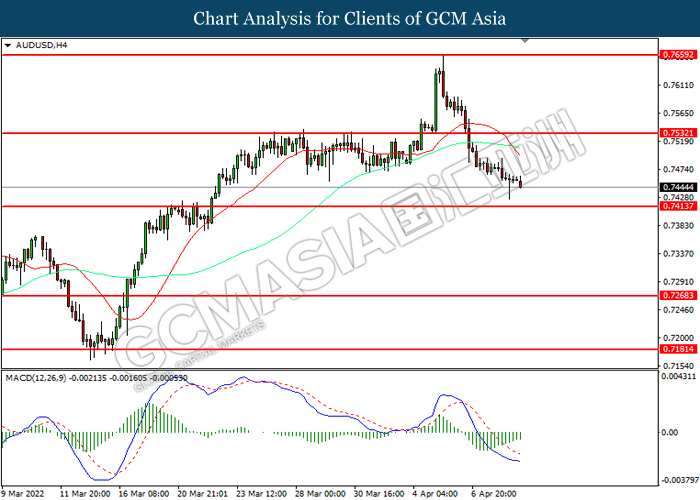Viewport: 700px width, 500px height.
Task: Click the 11 Mar 20:00 time label
Action: point(85,493)
